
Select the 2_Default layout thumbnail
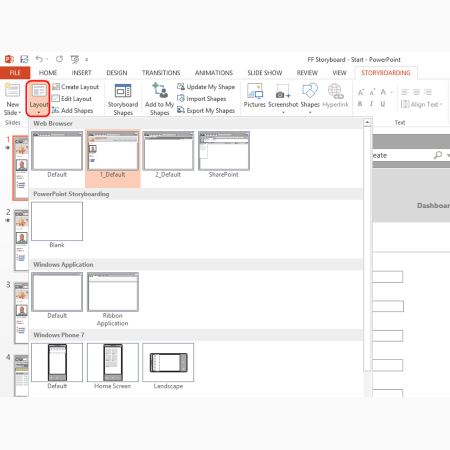168,155
